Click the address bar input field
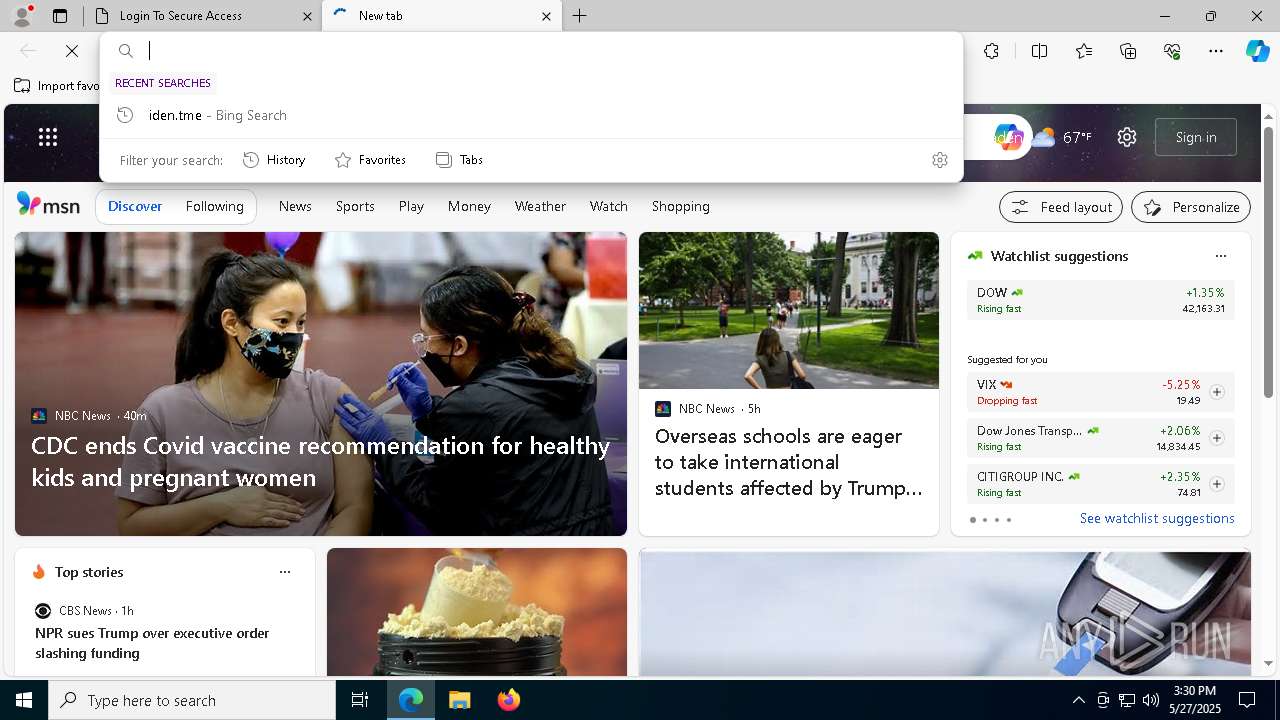The height and width of the screenshot is (720, 1280). 548,51
